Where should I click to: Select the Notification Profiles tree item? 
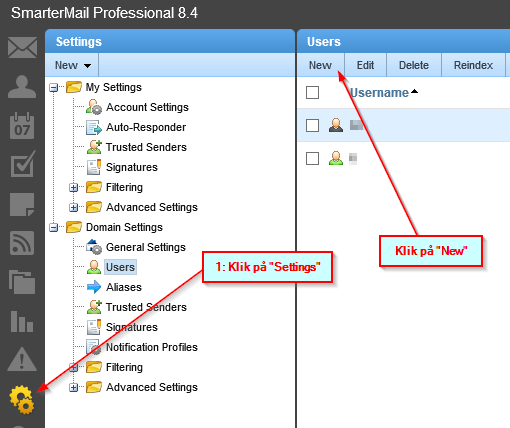pyautogui.click(x=152, y=347)
